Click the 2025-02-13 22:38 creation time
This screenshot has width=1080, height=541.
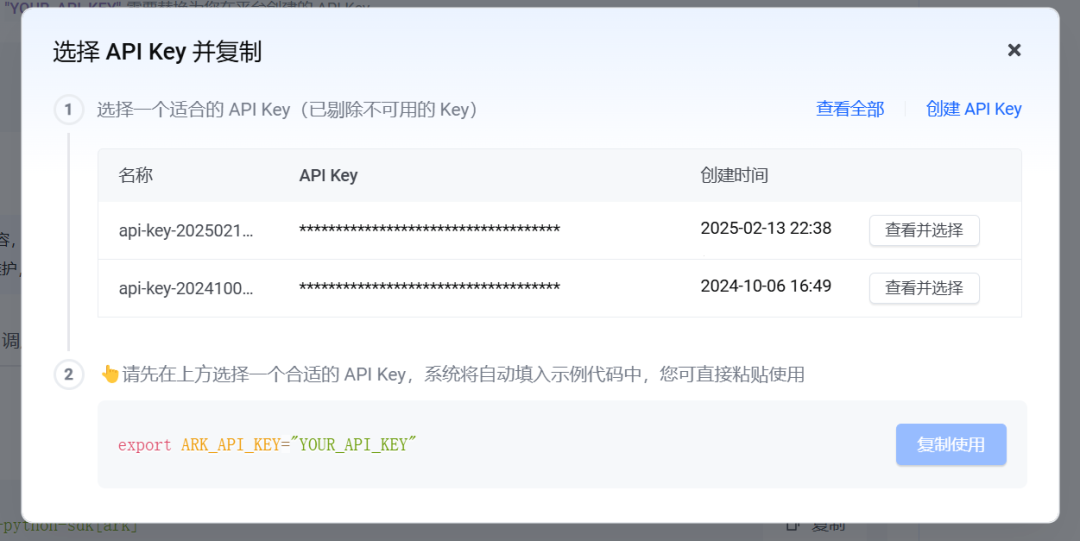coord(765,229)
